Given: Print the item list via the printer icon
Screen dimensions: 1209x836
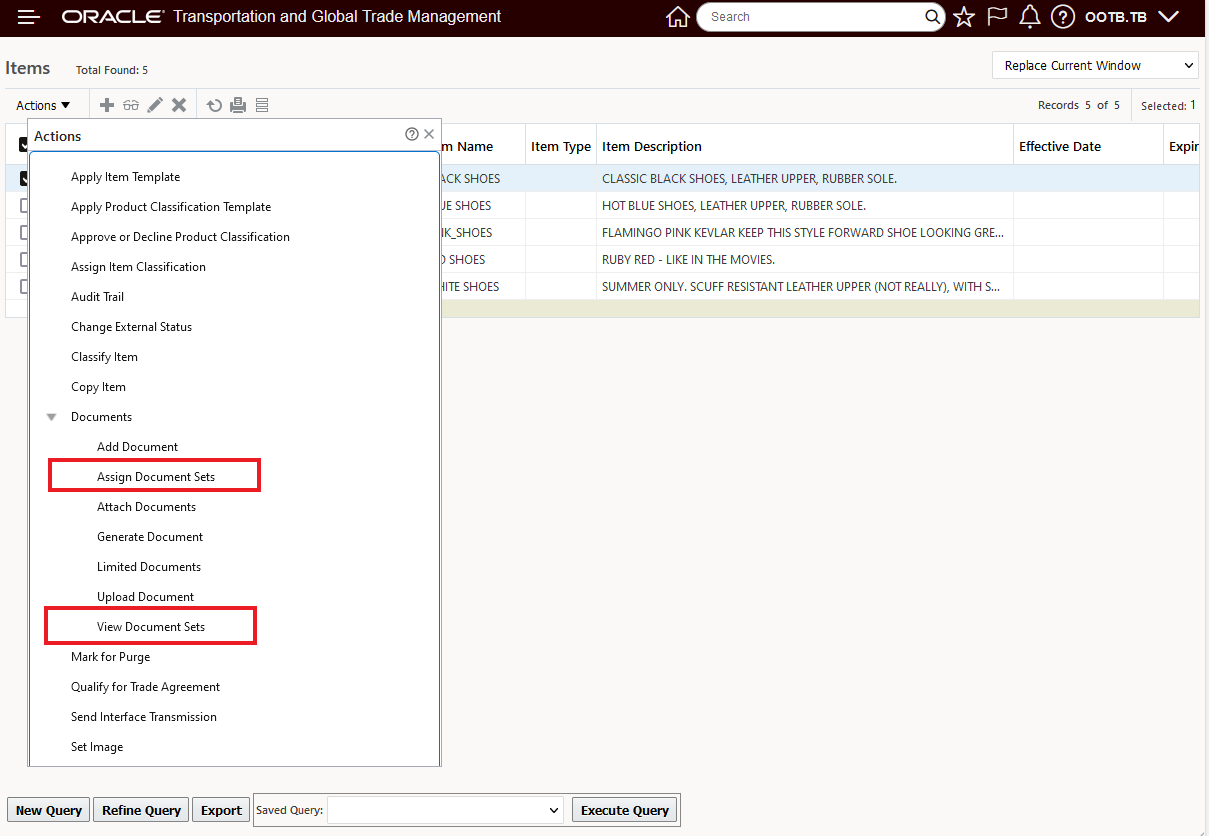Looking at the screenshot, I should [238, 104].
